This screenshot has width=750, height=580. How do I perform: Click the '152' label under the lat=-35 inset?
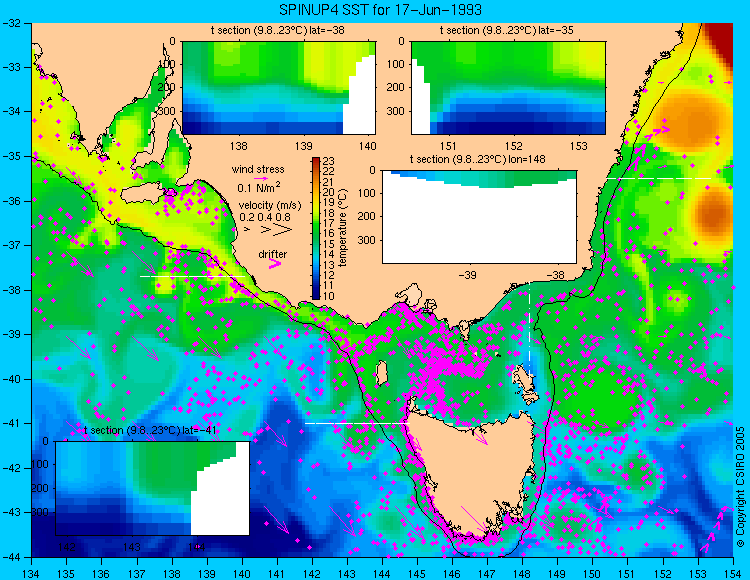click(x=514, y=146)
